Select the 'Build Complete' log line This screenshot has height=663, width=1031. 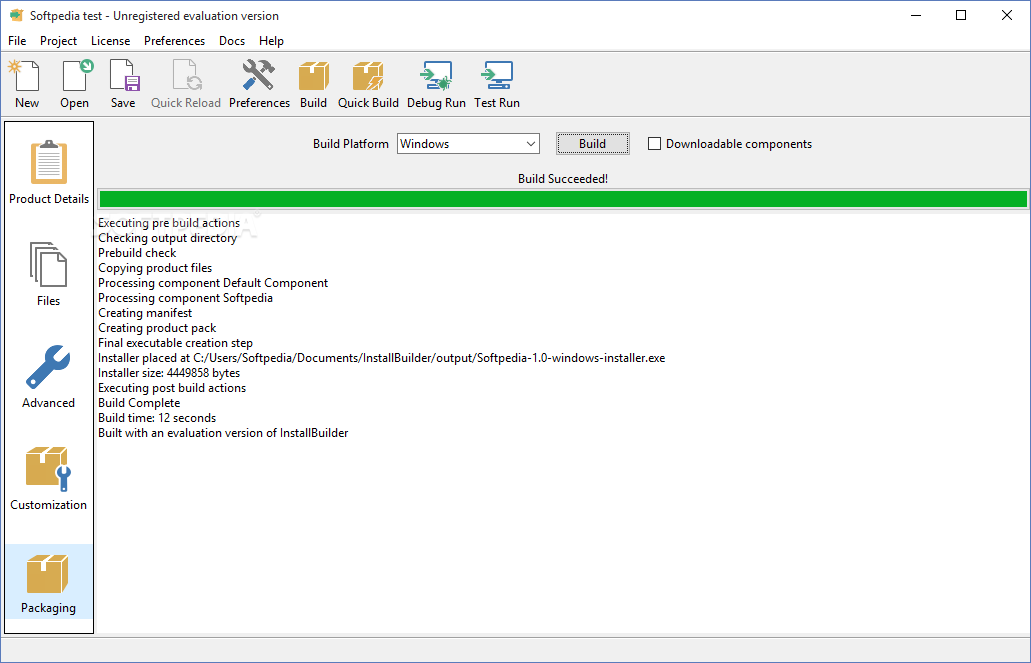(139, 403)
